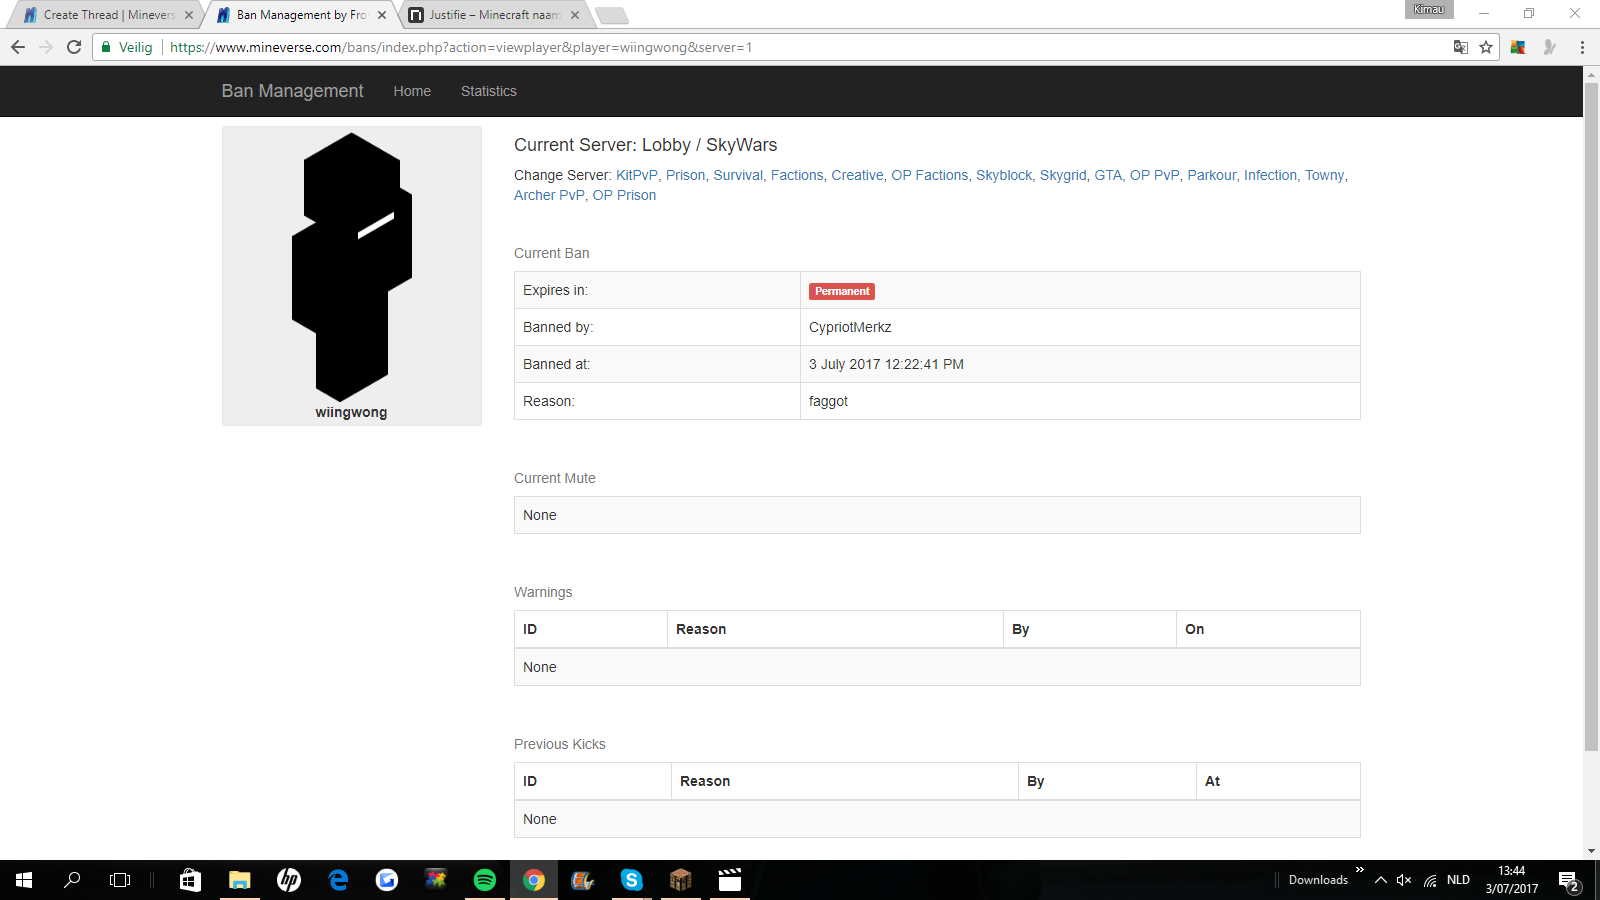Open the Windows Start menu

(24, 880)
